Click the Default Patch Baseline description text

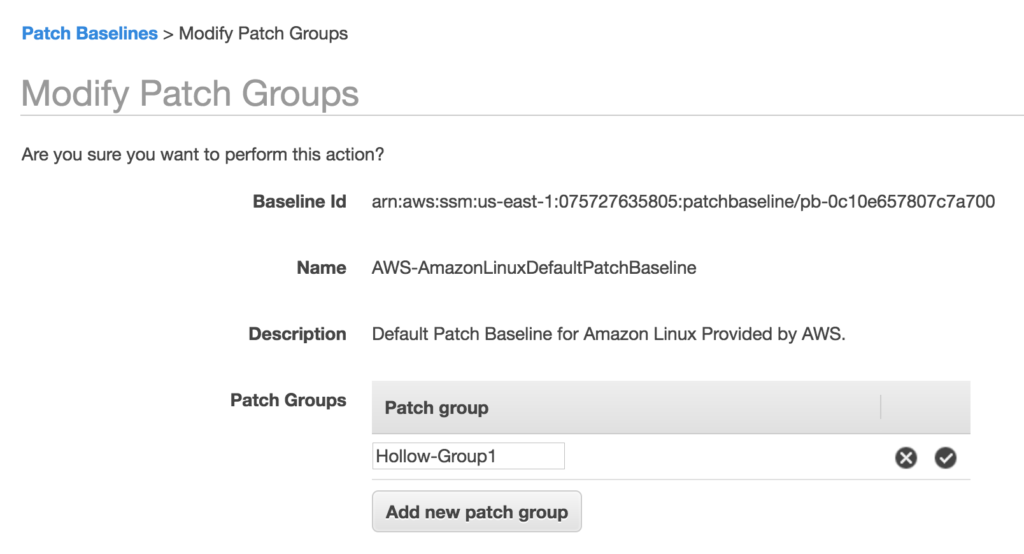pos(608,334)
